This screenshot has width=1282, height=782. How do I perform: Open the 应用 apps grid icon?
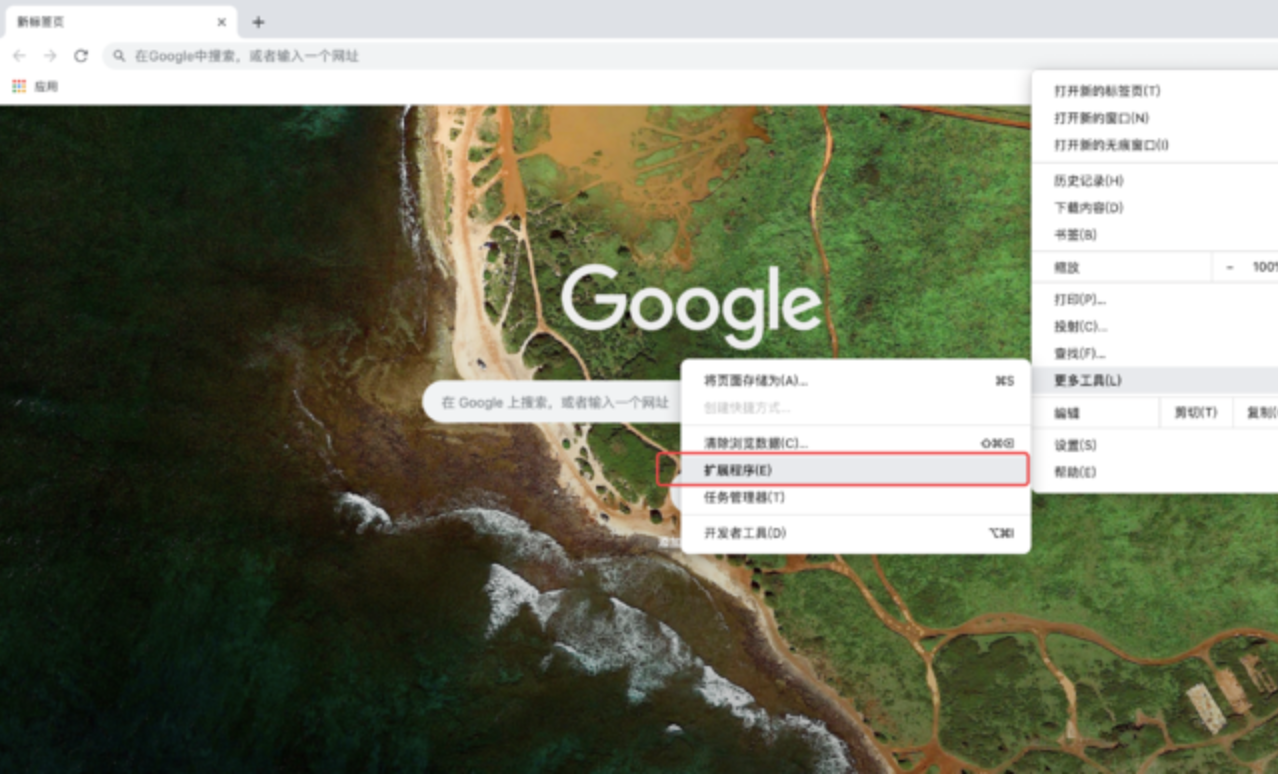click(x=19, y=87)
